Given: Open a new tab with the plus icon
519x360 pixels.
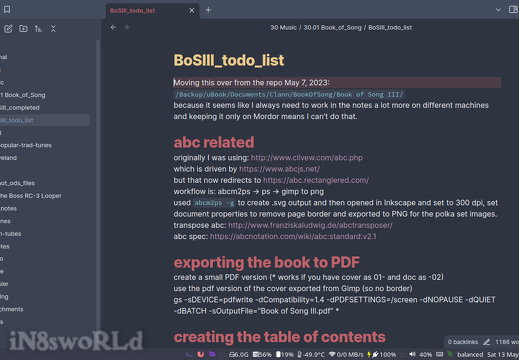Looking at the screenshot, I should 208,10.
